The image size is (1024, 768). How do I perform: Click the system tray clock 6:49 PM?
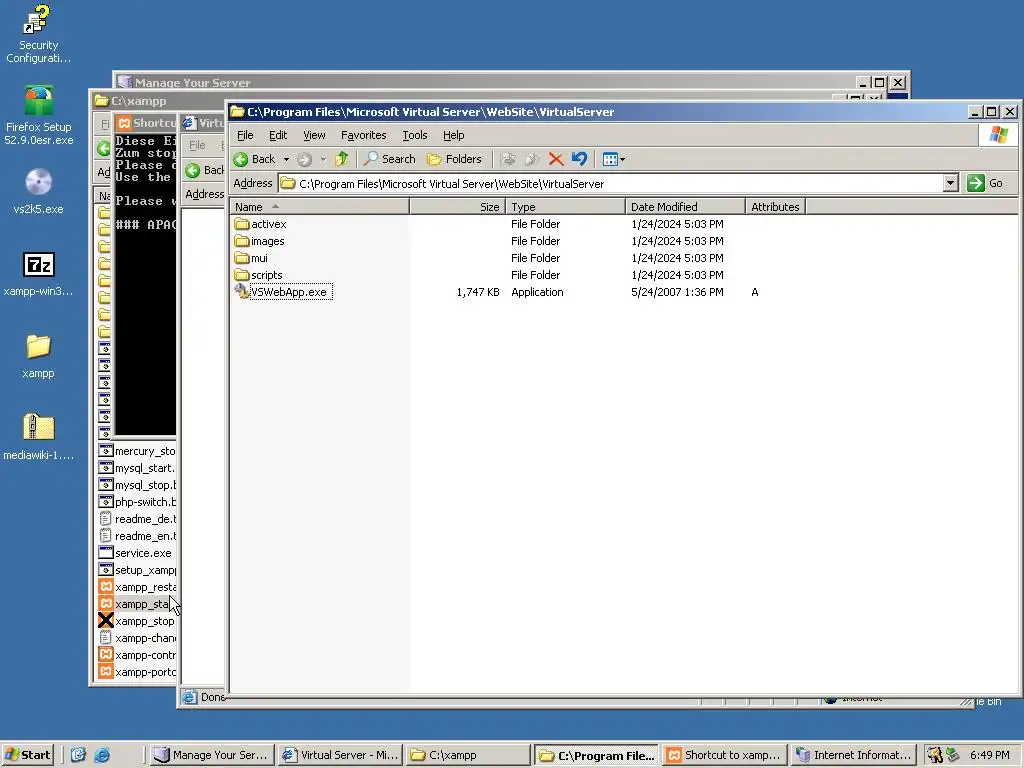tap(989, 755)
